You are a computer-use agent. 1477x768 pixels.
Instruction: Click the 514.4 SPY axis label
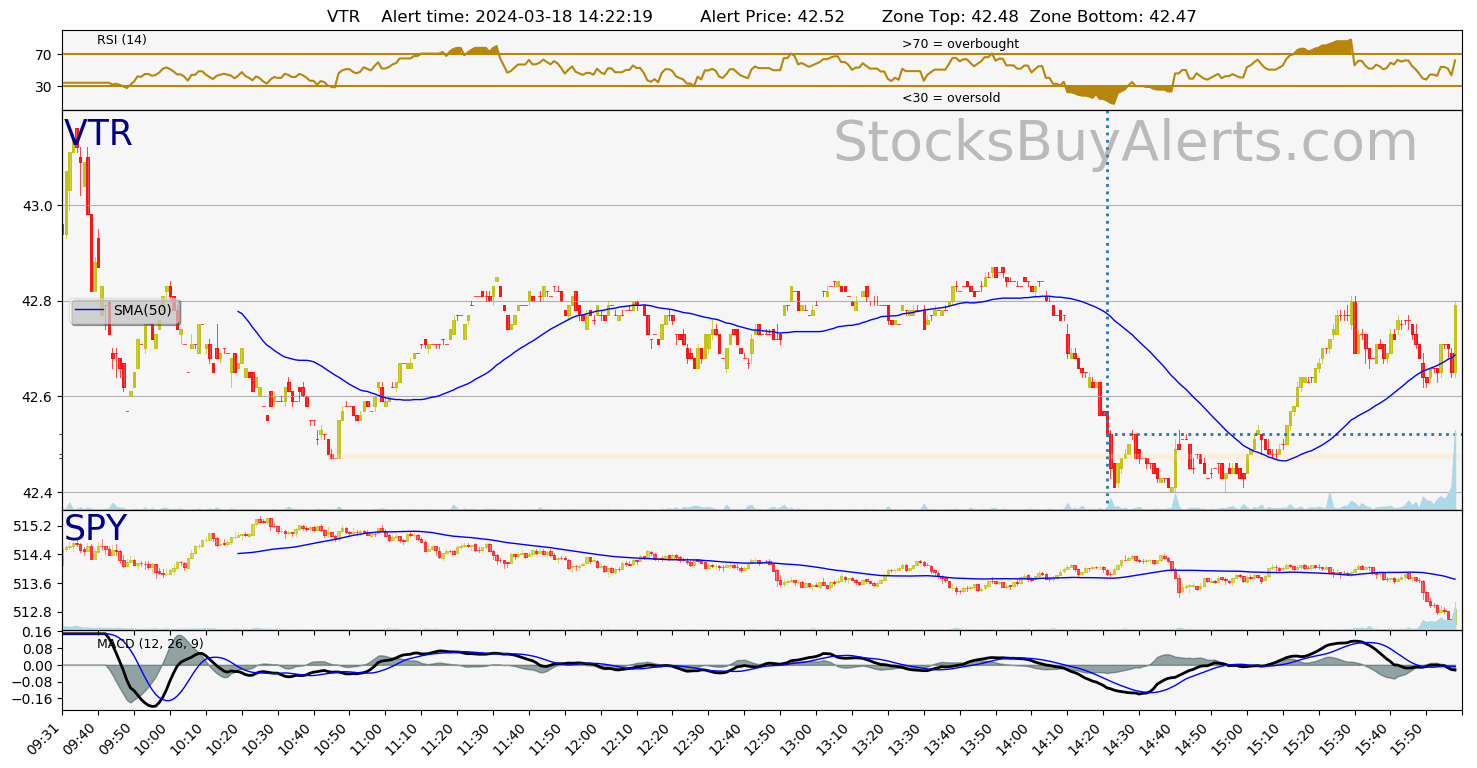tap(35, 555)
